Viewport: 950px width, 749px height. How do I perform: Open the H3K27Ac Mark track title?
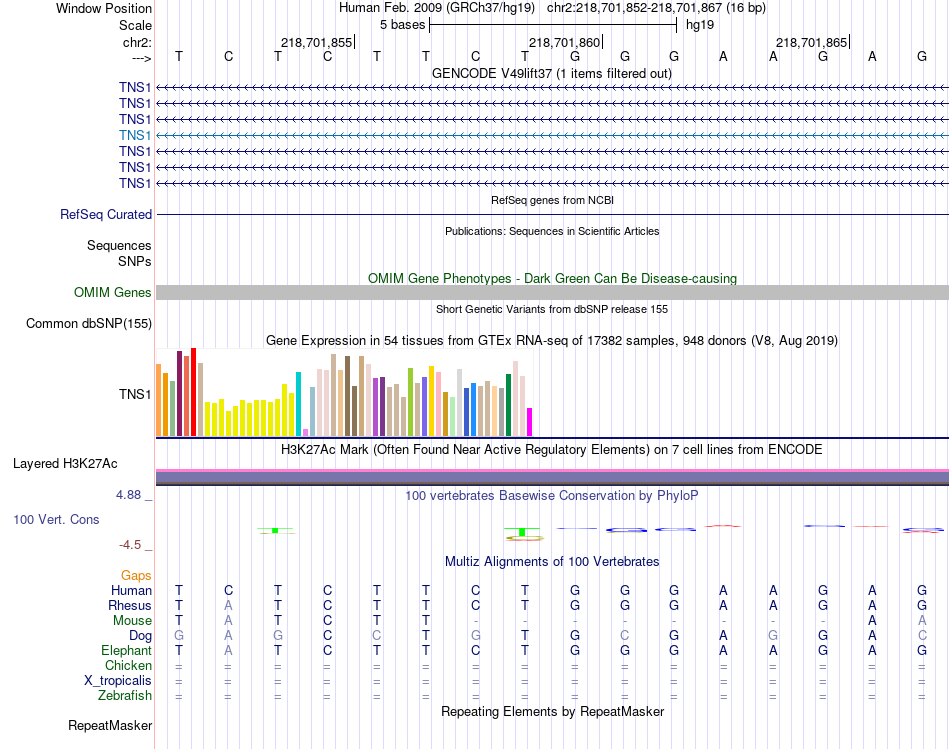pos(551,450)
